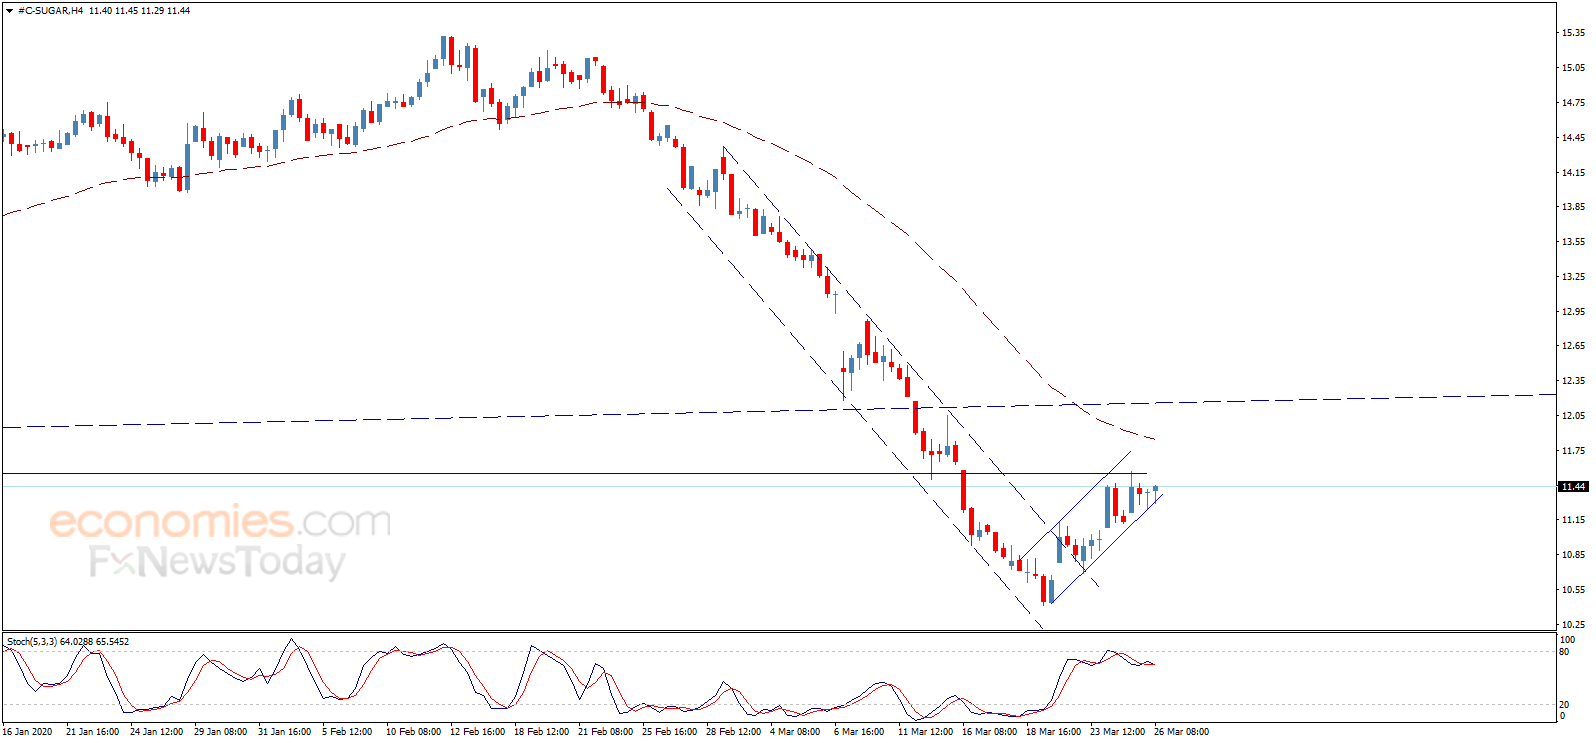
Task: Click the 18 Feb 12:00 time label
Action: click(x=541, y=732)
